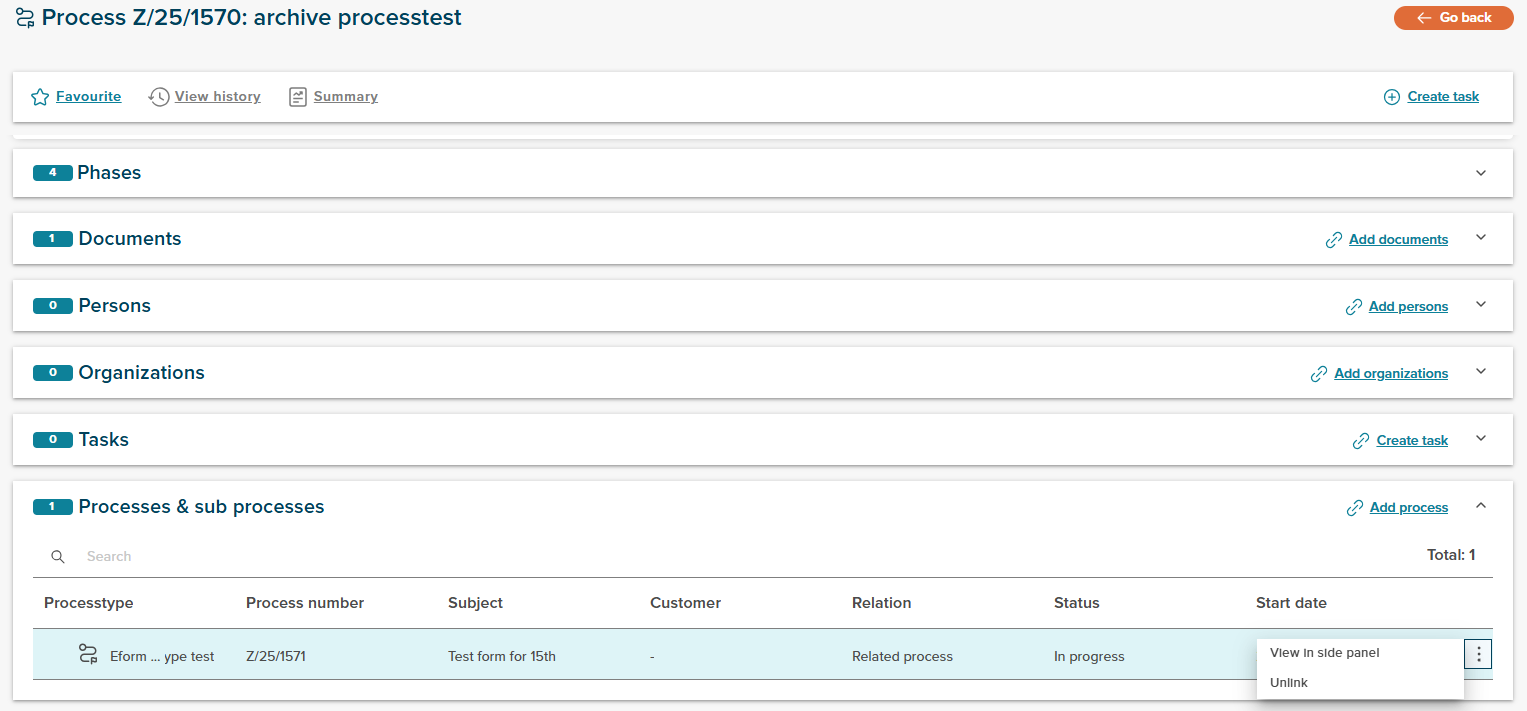The image size is (1527, 711).
Task: Collapse the Processes & sub processes section
Action: coord(1481,506)
